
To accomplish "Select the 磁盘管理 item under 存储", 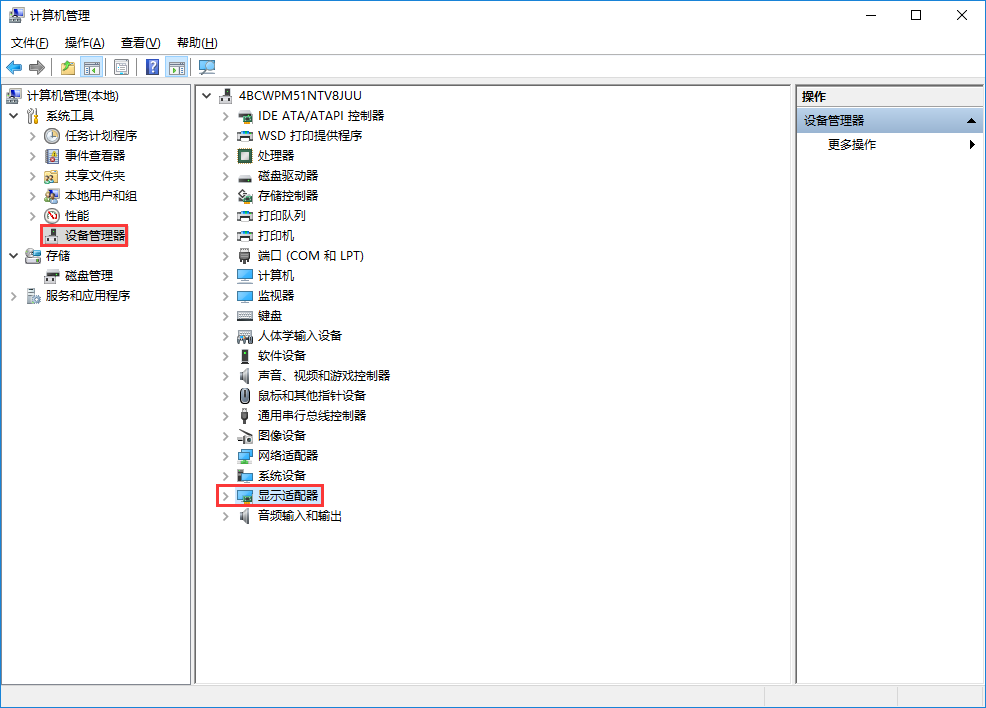I will pos(87,275).
